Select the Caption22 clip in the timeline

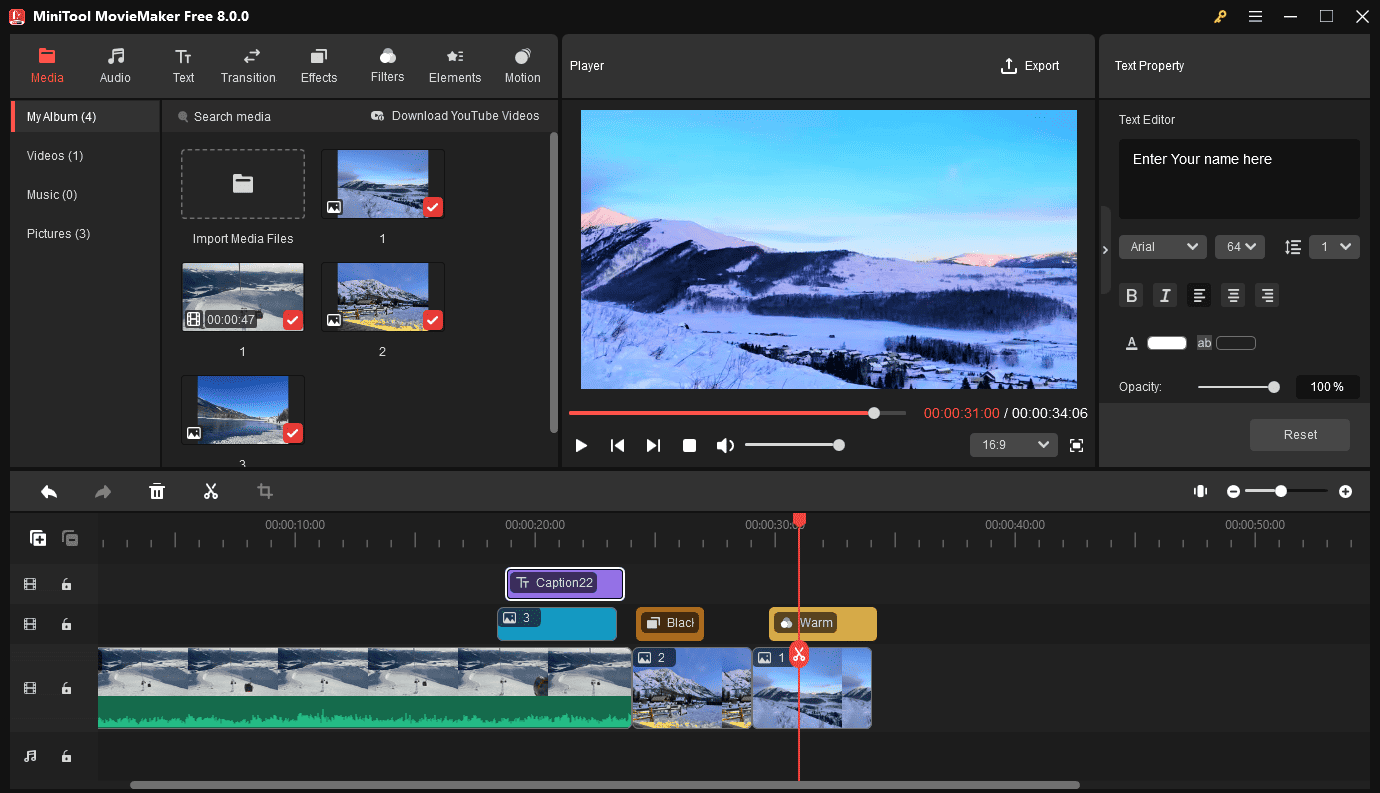564,583
